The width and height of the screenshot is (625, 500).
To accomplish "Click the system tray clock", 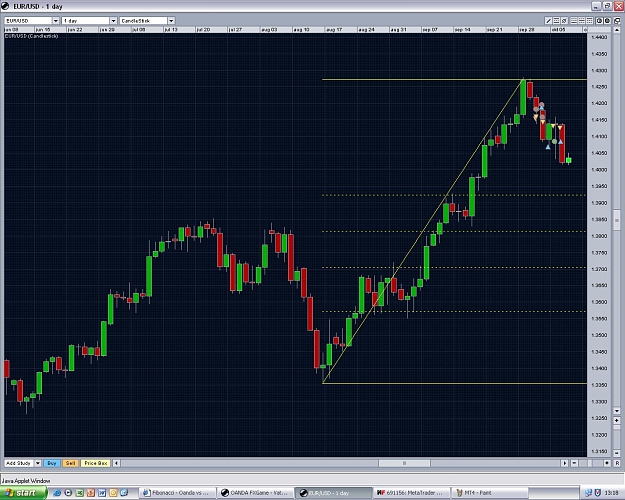I will [611, 493].
